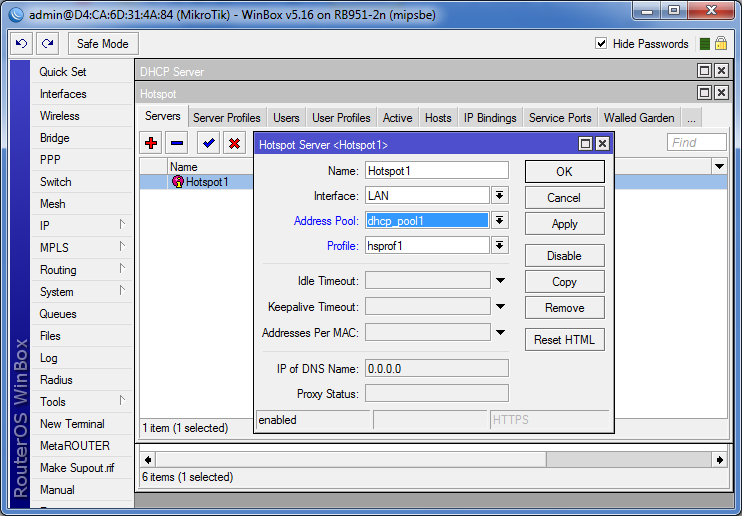Viewport: 742px width, 516px height.
Task: Click the Find search box
Action: coord(697,142)
